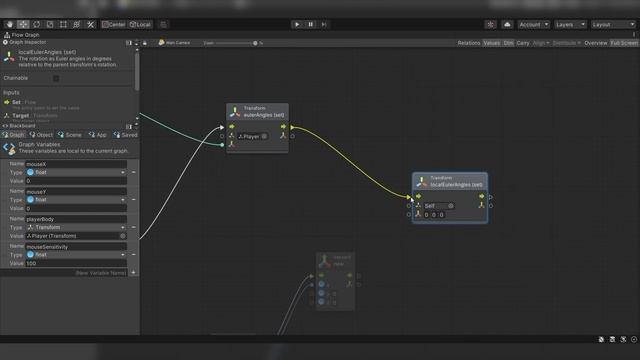This screenshot has width=640, height=360.
Task: Click flow input port of localEulerAngles node
Action: (409, 197)
